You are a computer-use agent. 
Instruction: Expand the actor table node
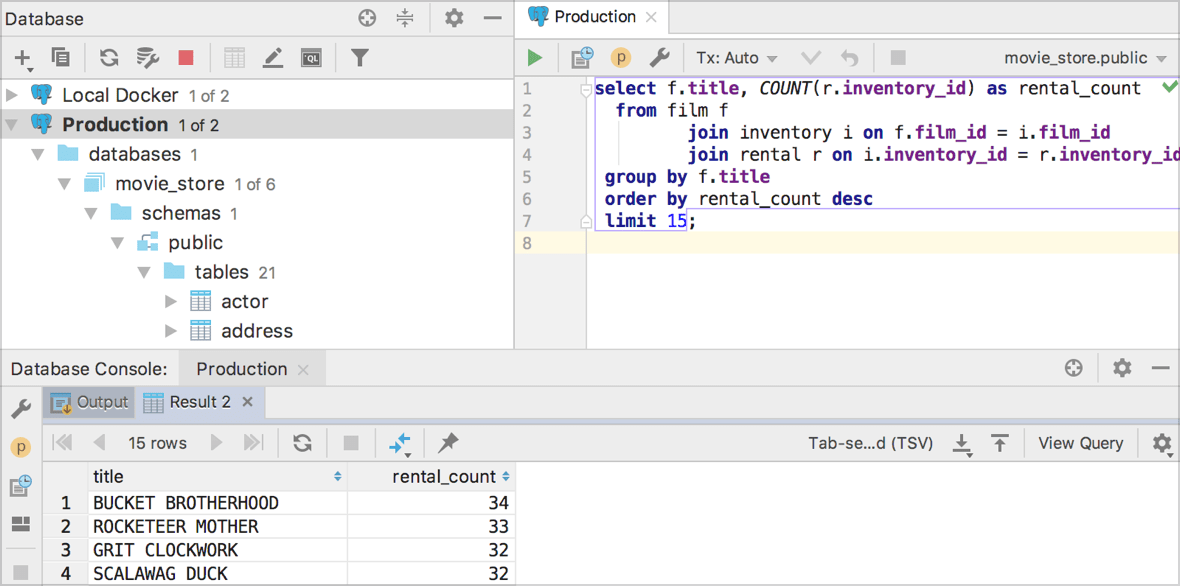pyautogui.click(x=171, y=301)
